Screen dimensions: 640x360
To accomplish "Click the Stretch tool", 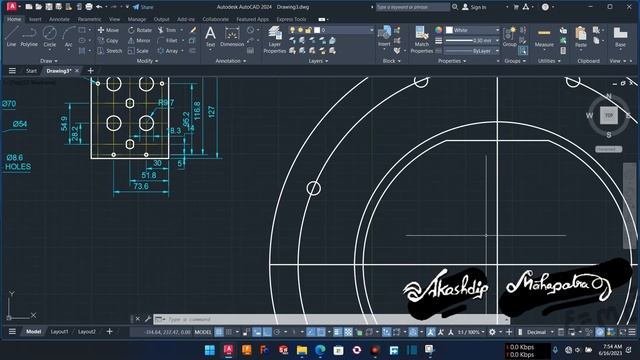I will [110, 51].
